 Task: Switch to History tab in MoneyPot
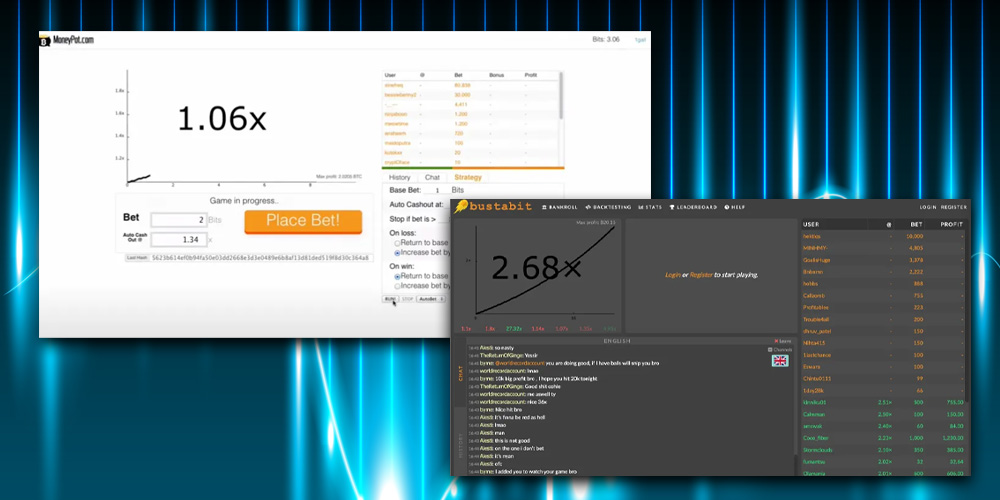pyautogui.click(x=399, y=177)
